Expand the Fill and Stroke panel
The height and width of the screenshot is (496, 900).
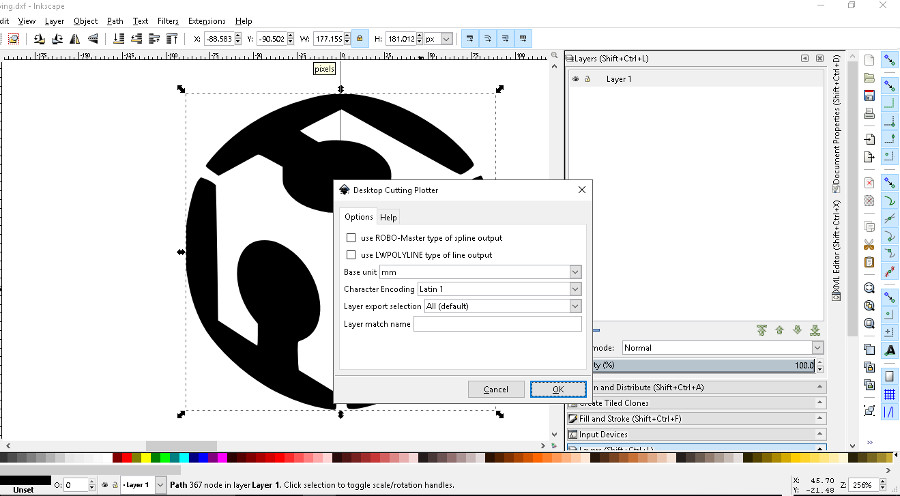pyautogui.click(x=697, y=418)
